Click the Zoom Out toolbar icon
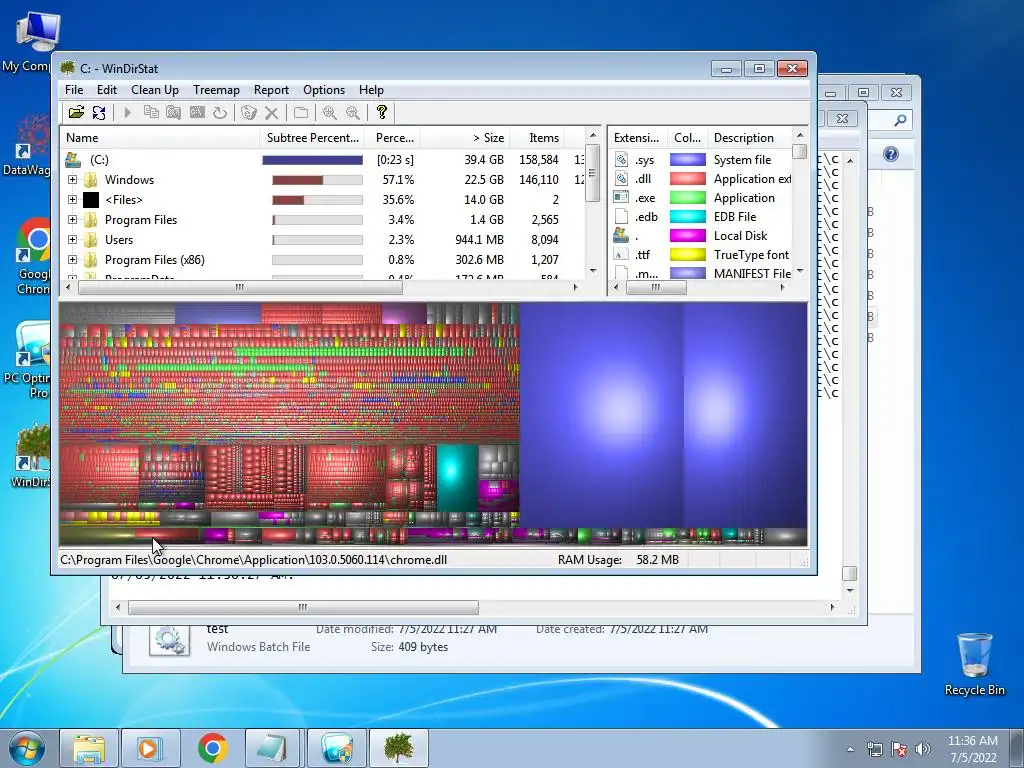Image resolution: width=1024 pixels, height=768 pixels. (x=353, y=112)
